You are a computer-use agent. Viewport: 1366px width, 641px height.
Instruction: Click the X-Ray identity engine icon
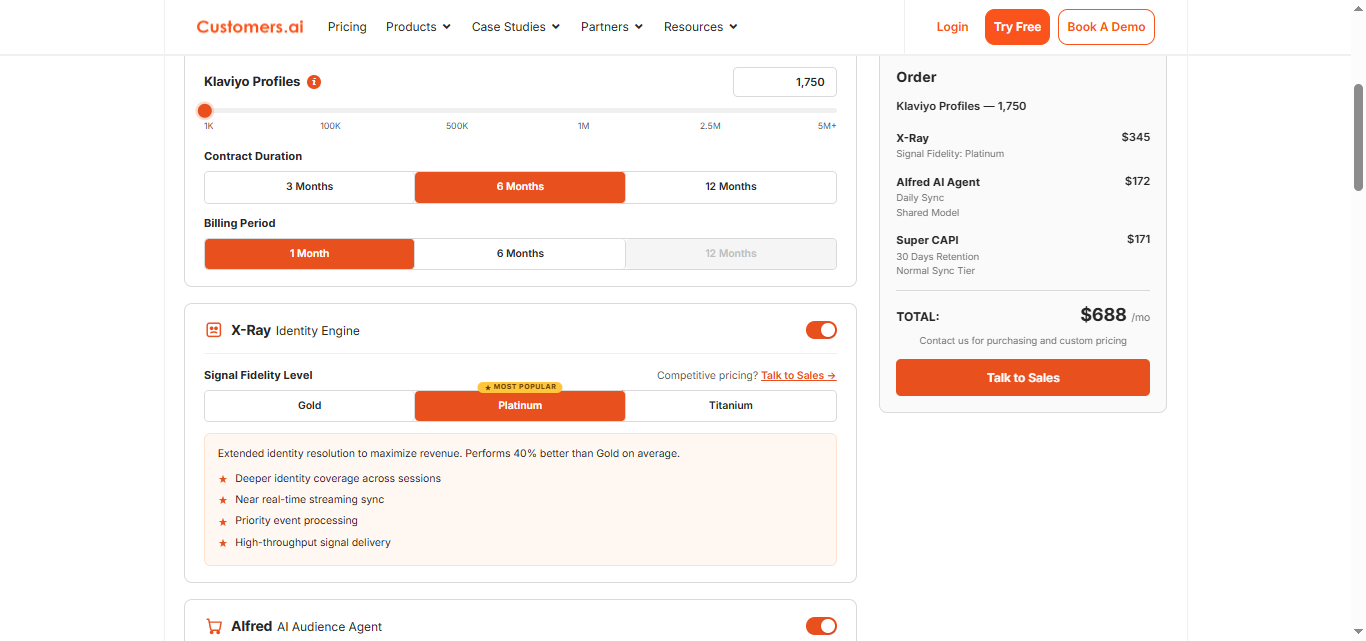pos(213,330)
